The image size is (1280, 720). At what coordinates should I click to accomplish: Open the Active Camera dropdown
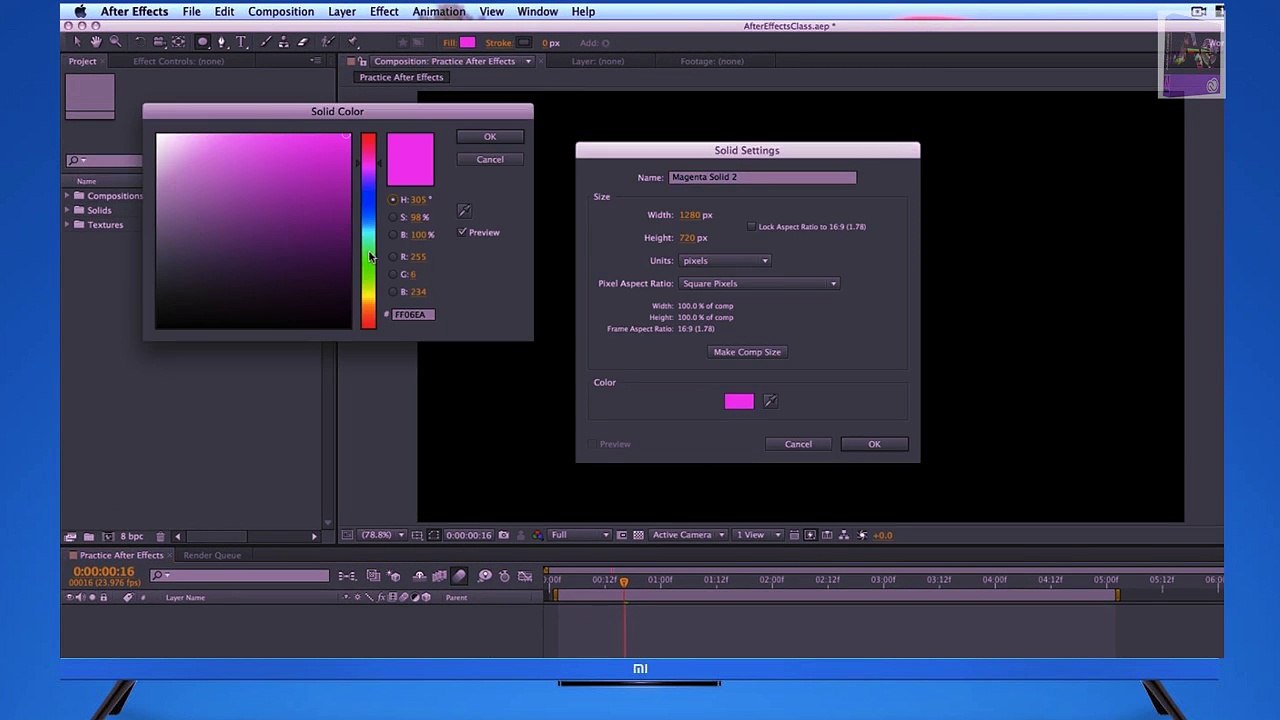687,535
